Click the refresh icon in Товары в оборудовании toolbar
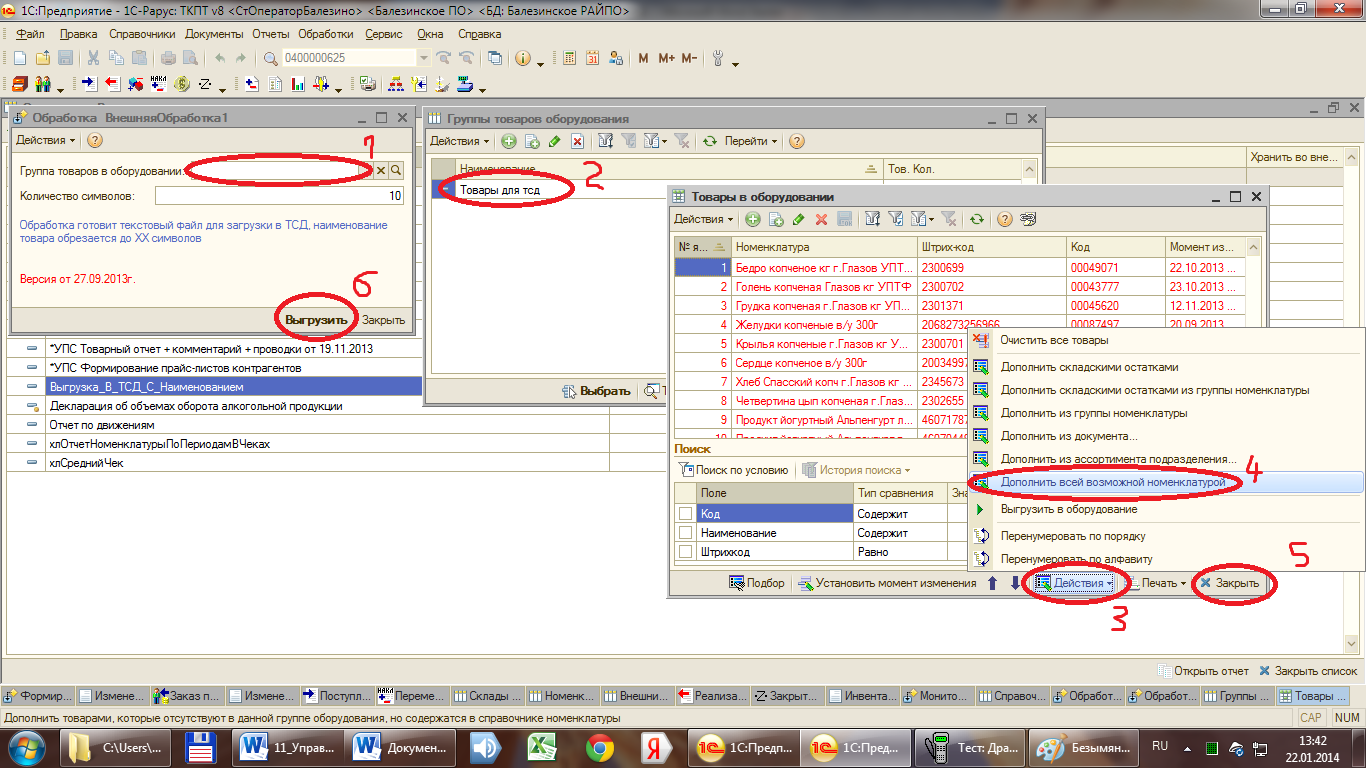 [x=976, y=219]
